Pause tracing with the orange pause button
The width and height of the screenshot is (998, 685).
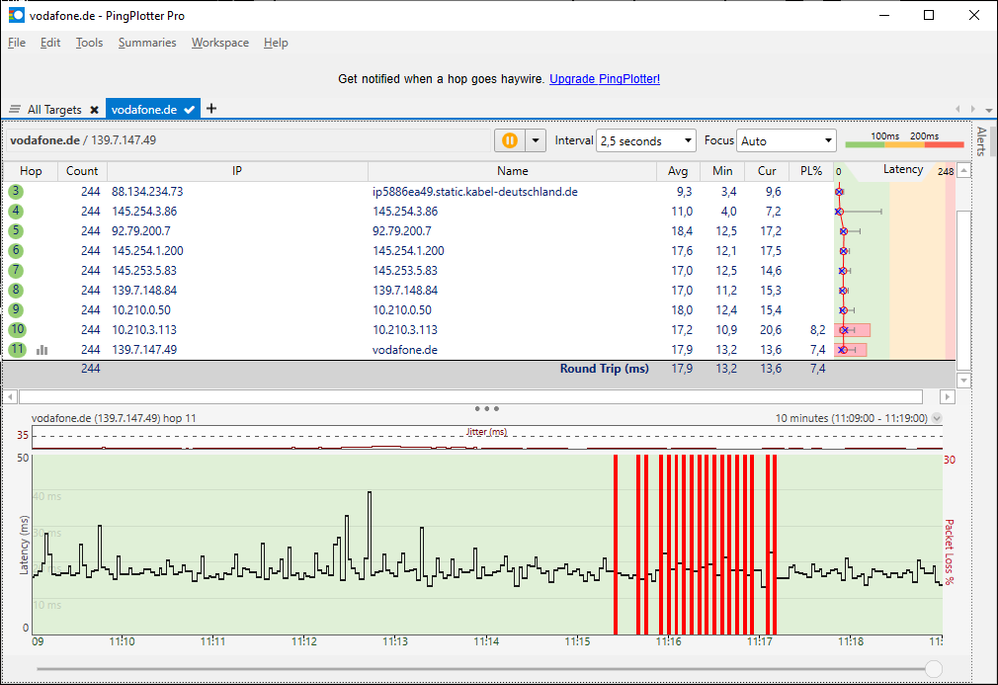click(x=508, y=141)
